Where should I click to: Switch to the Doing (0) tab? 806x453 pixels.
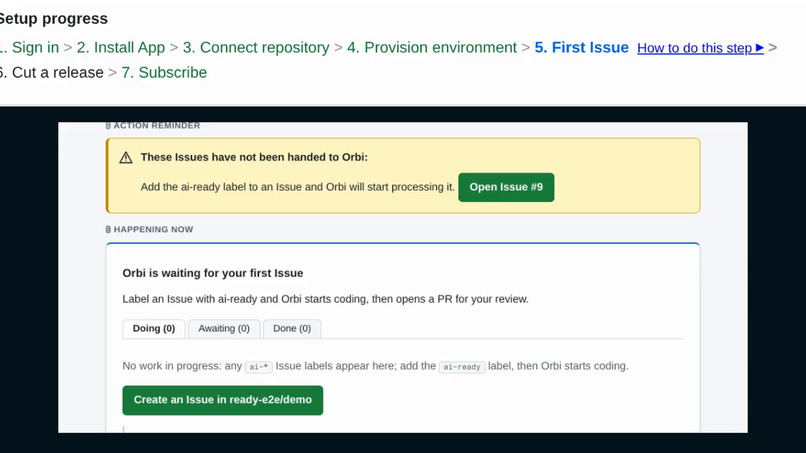pos(154,329)
